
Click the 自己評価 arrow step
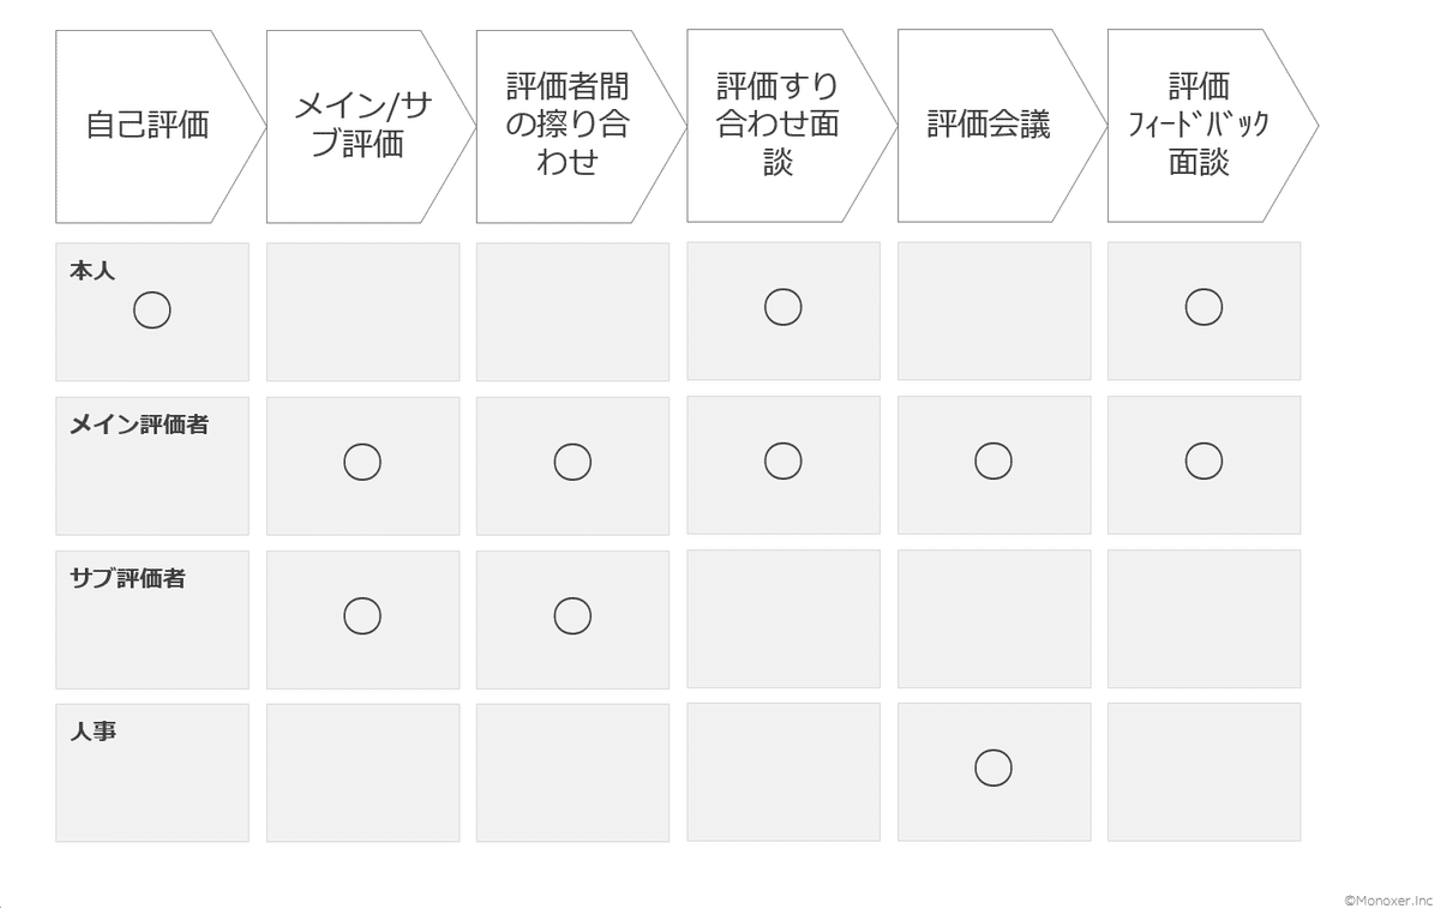point(148,126)
